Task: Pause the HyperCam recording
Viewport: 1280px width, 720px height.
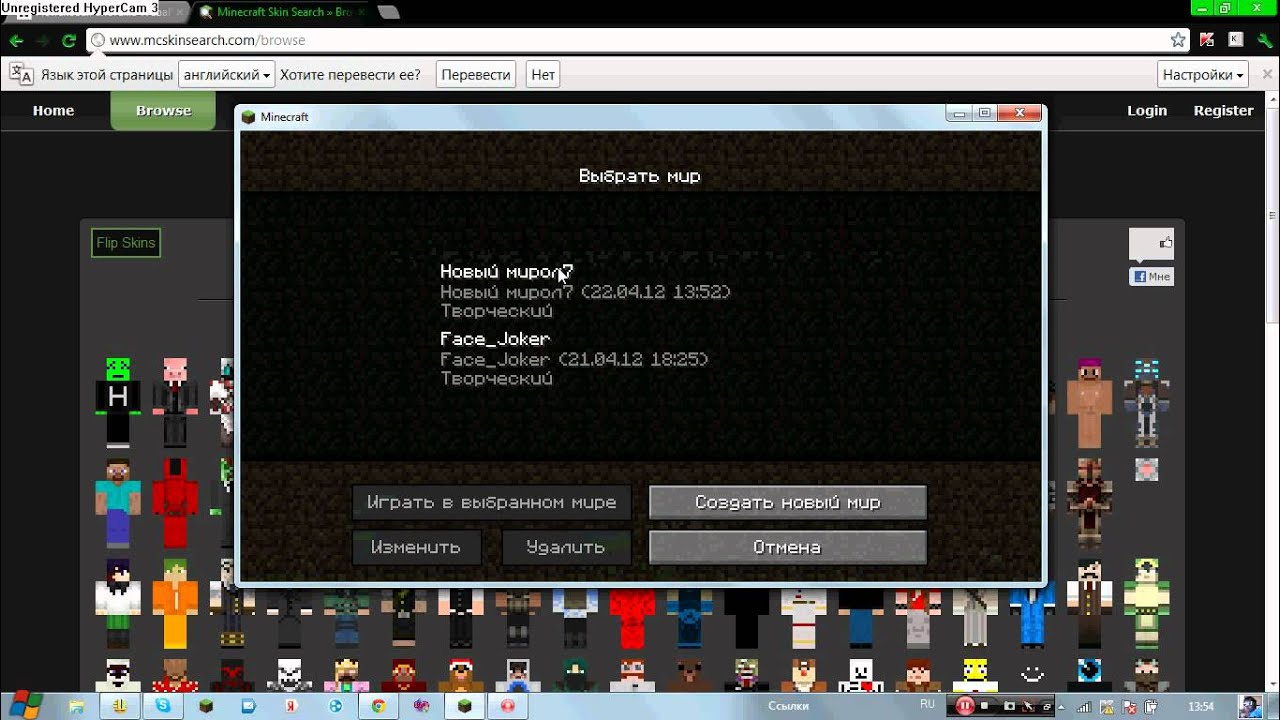Action: coord(965,706)
